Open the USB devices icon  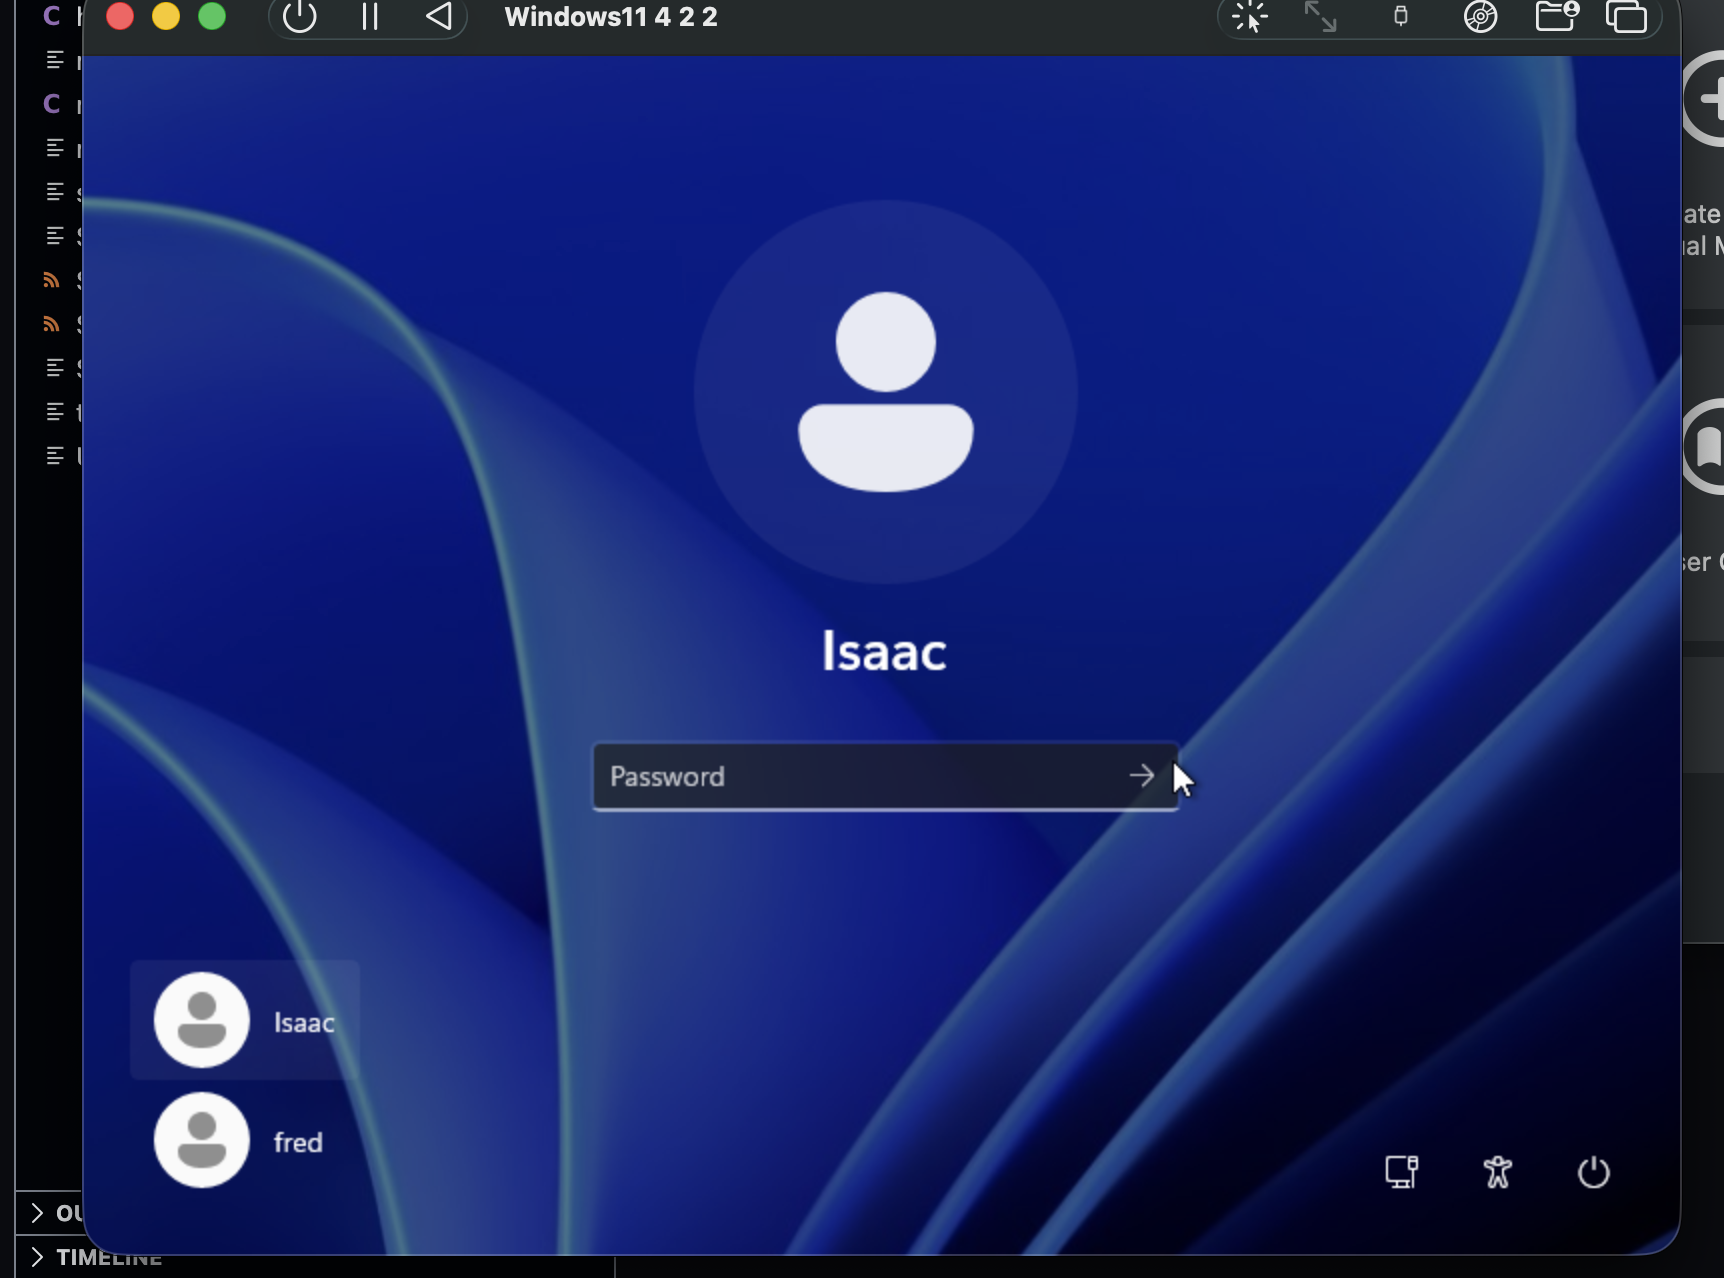pos(1400,16)
